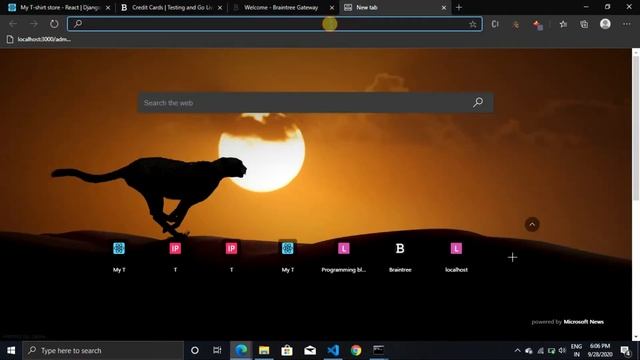
Task: Add this page to favorites star
Action: point(473,24)
